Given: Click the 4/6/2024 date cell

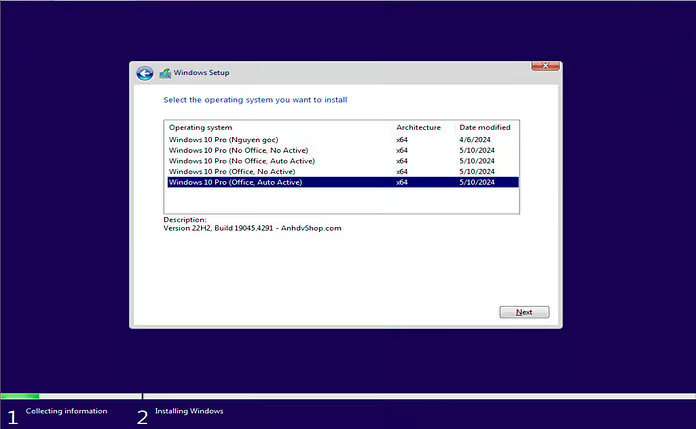Looking at the screenshot, I should click(475, 139).
